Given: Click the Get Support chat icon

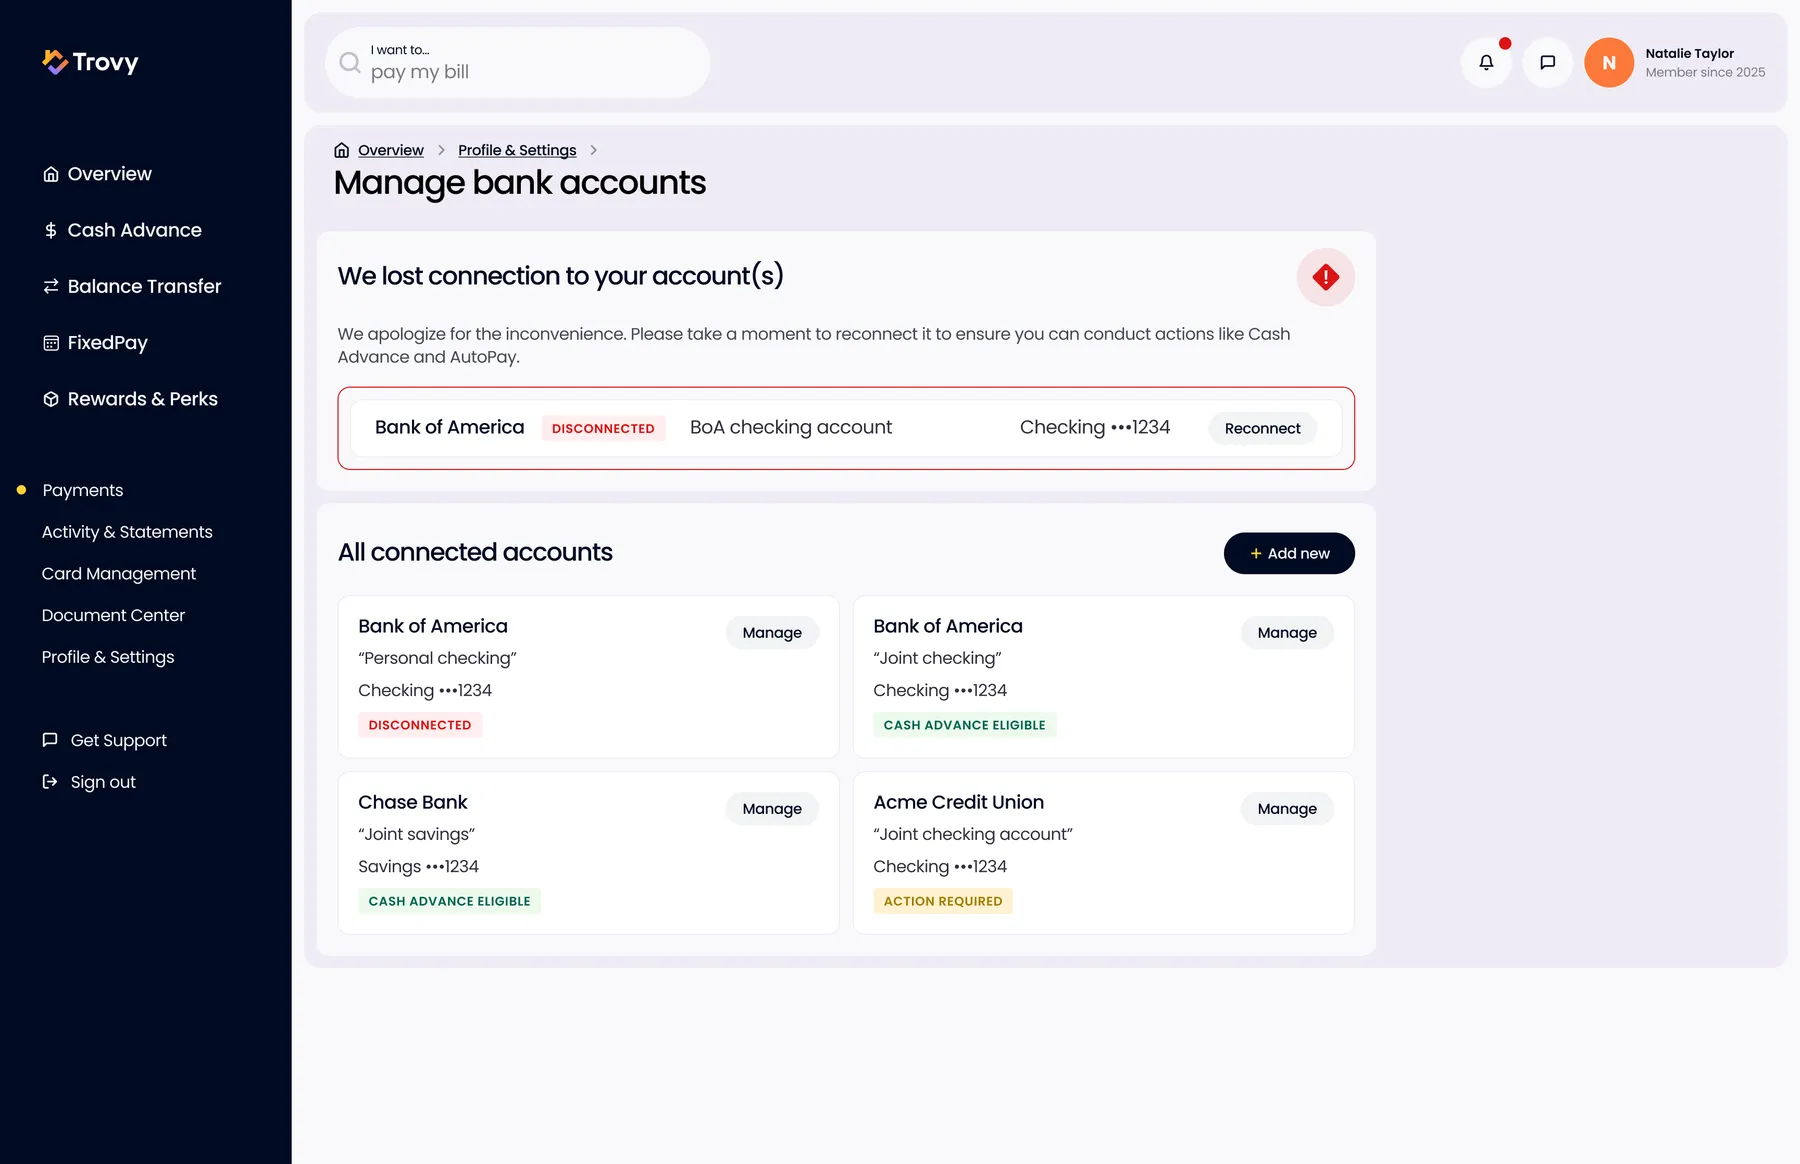Looking at the screenshot, I should click(50, 740).
